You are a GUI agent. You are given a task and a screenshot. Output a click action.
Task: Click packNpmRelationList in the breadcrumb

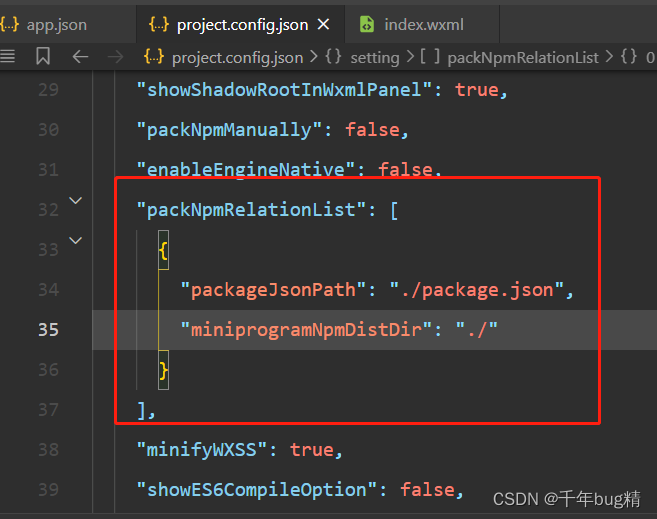pyautogui.click(x=523, y=57)
